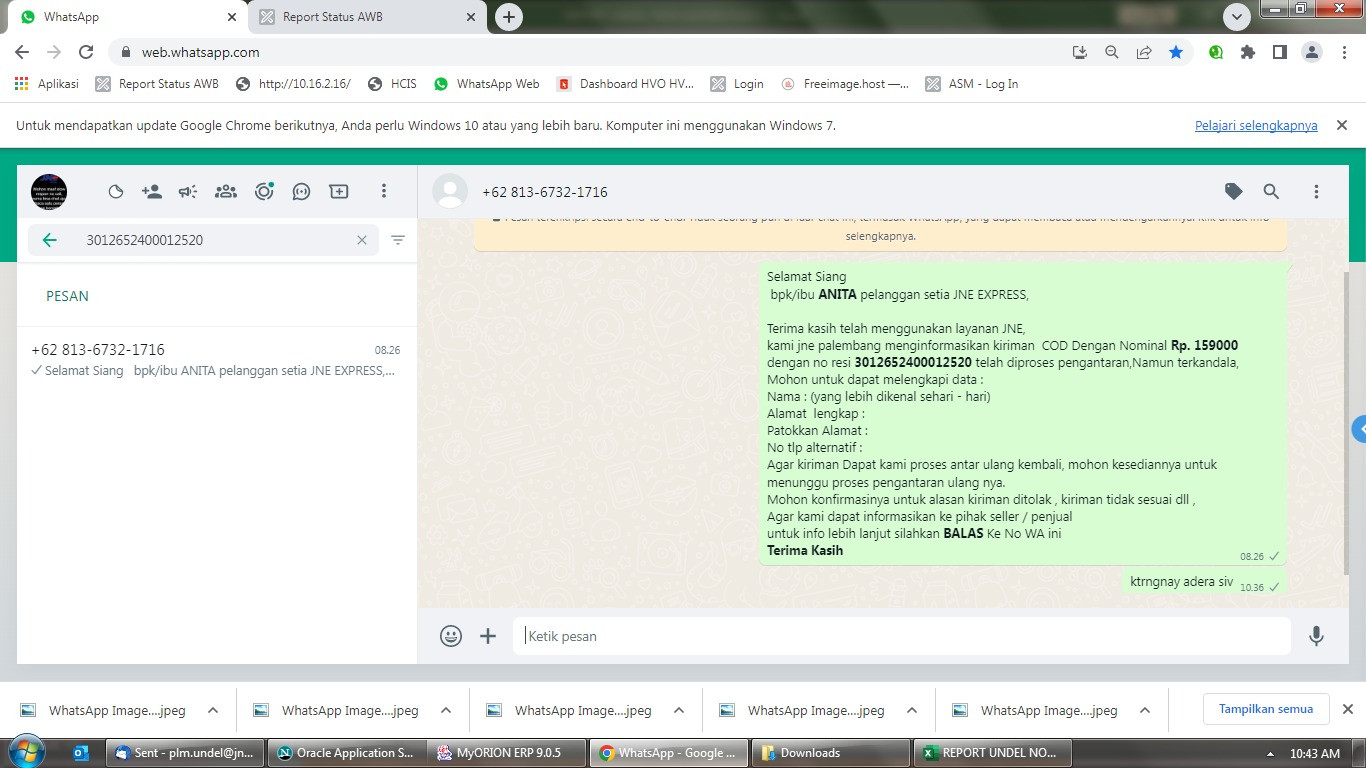This screenshot has height=768, width=1366.
Task: Reload the current page
Action: tap(86, 52)
